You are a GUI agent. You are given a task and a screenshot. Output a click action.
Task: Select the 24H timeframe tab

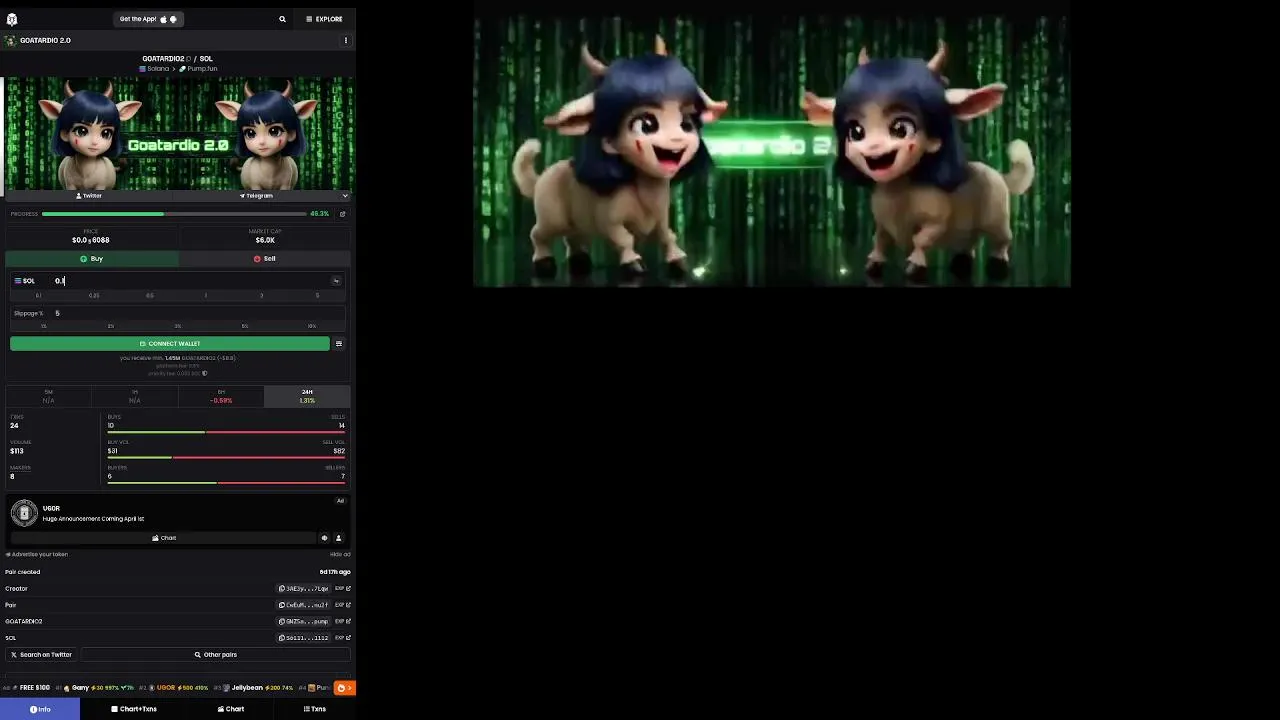307,396
